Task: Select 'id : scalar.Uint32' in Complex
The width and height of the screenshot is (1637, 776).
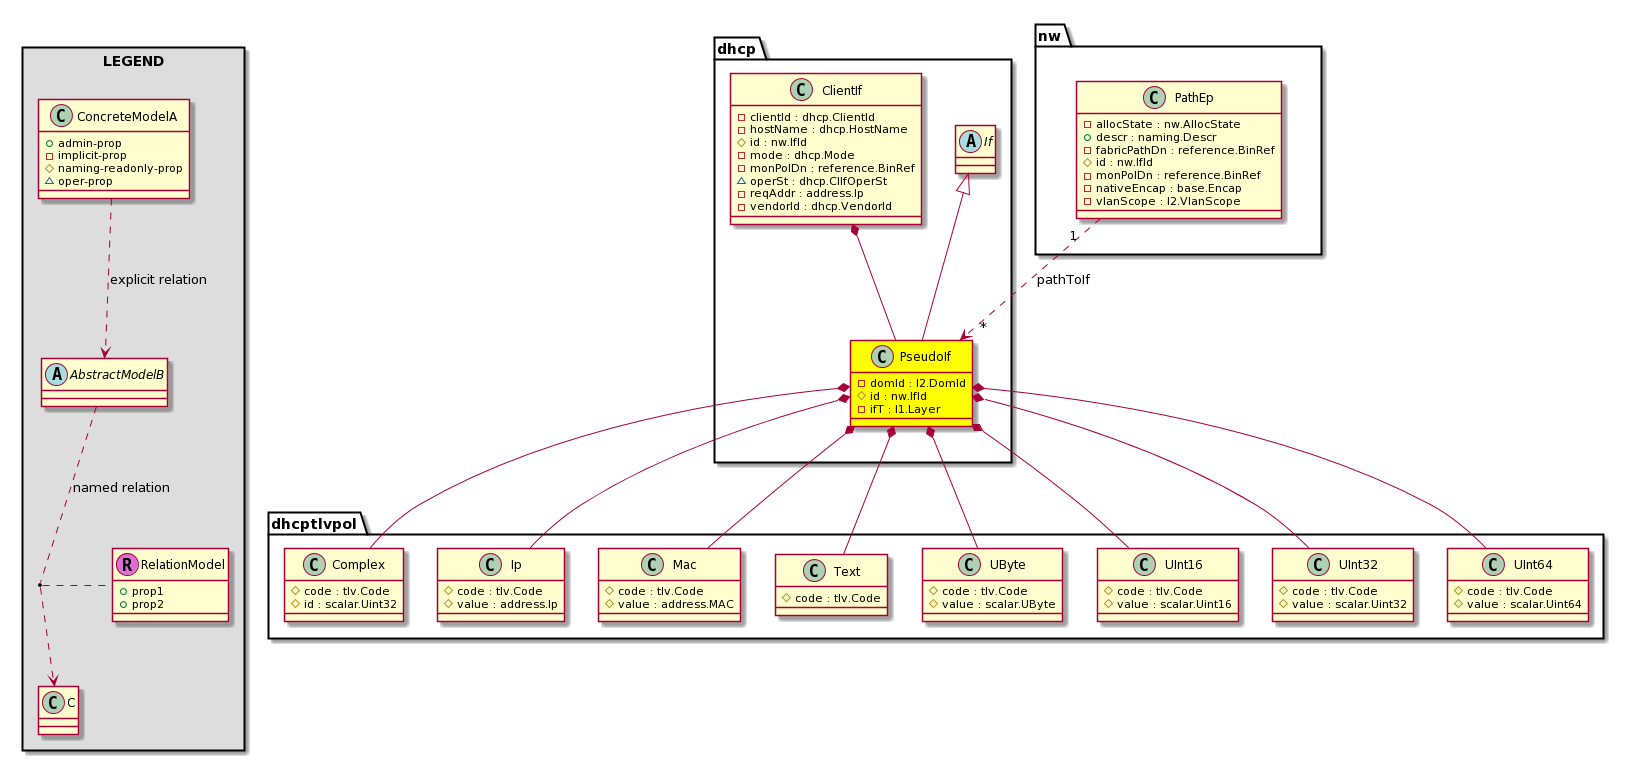Action: (x=350, y=604)
